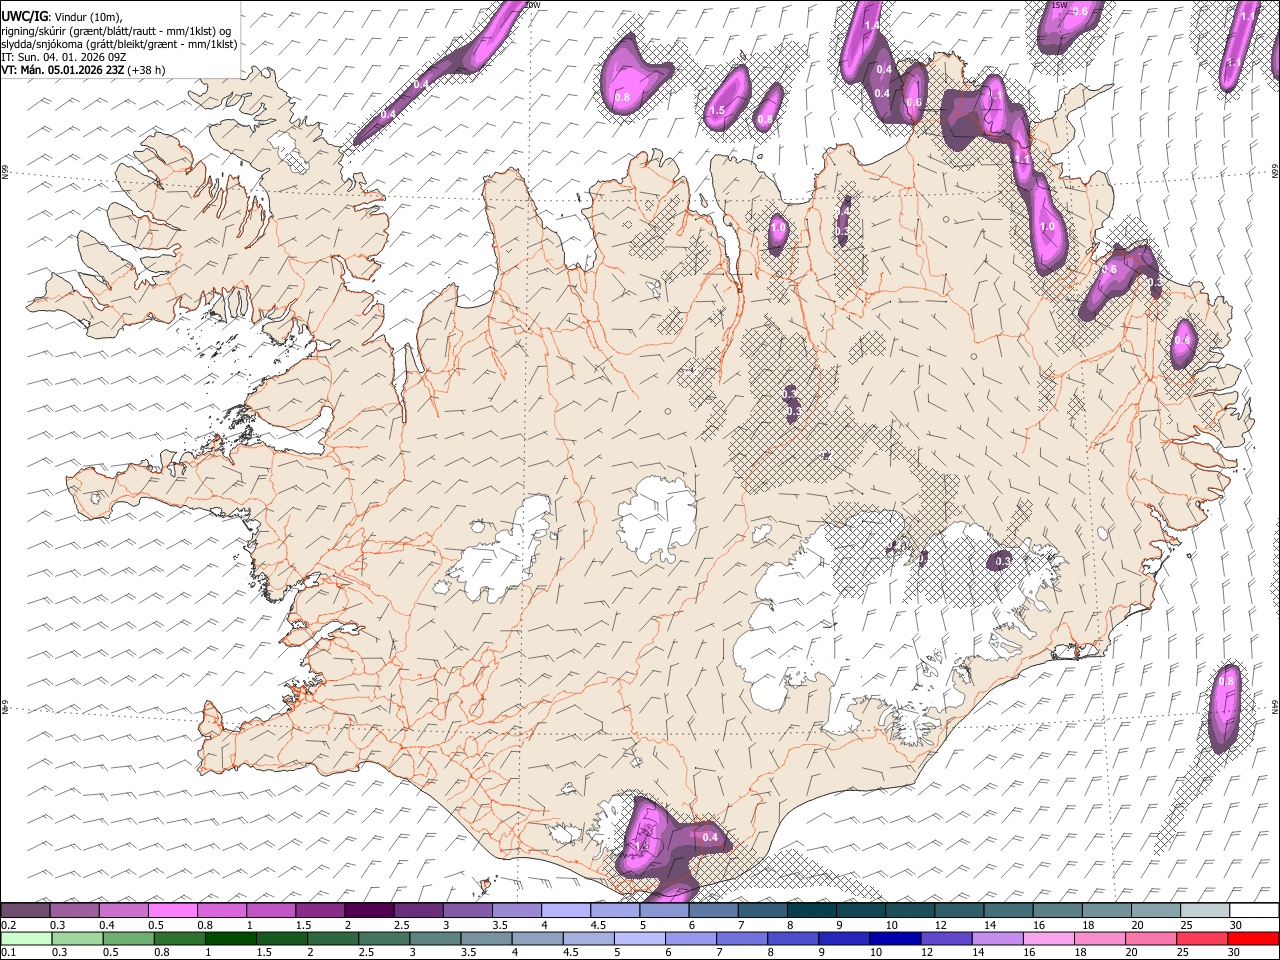
Task: Click the '25' label on the upper snow scale
Action: coord(1186,925)
